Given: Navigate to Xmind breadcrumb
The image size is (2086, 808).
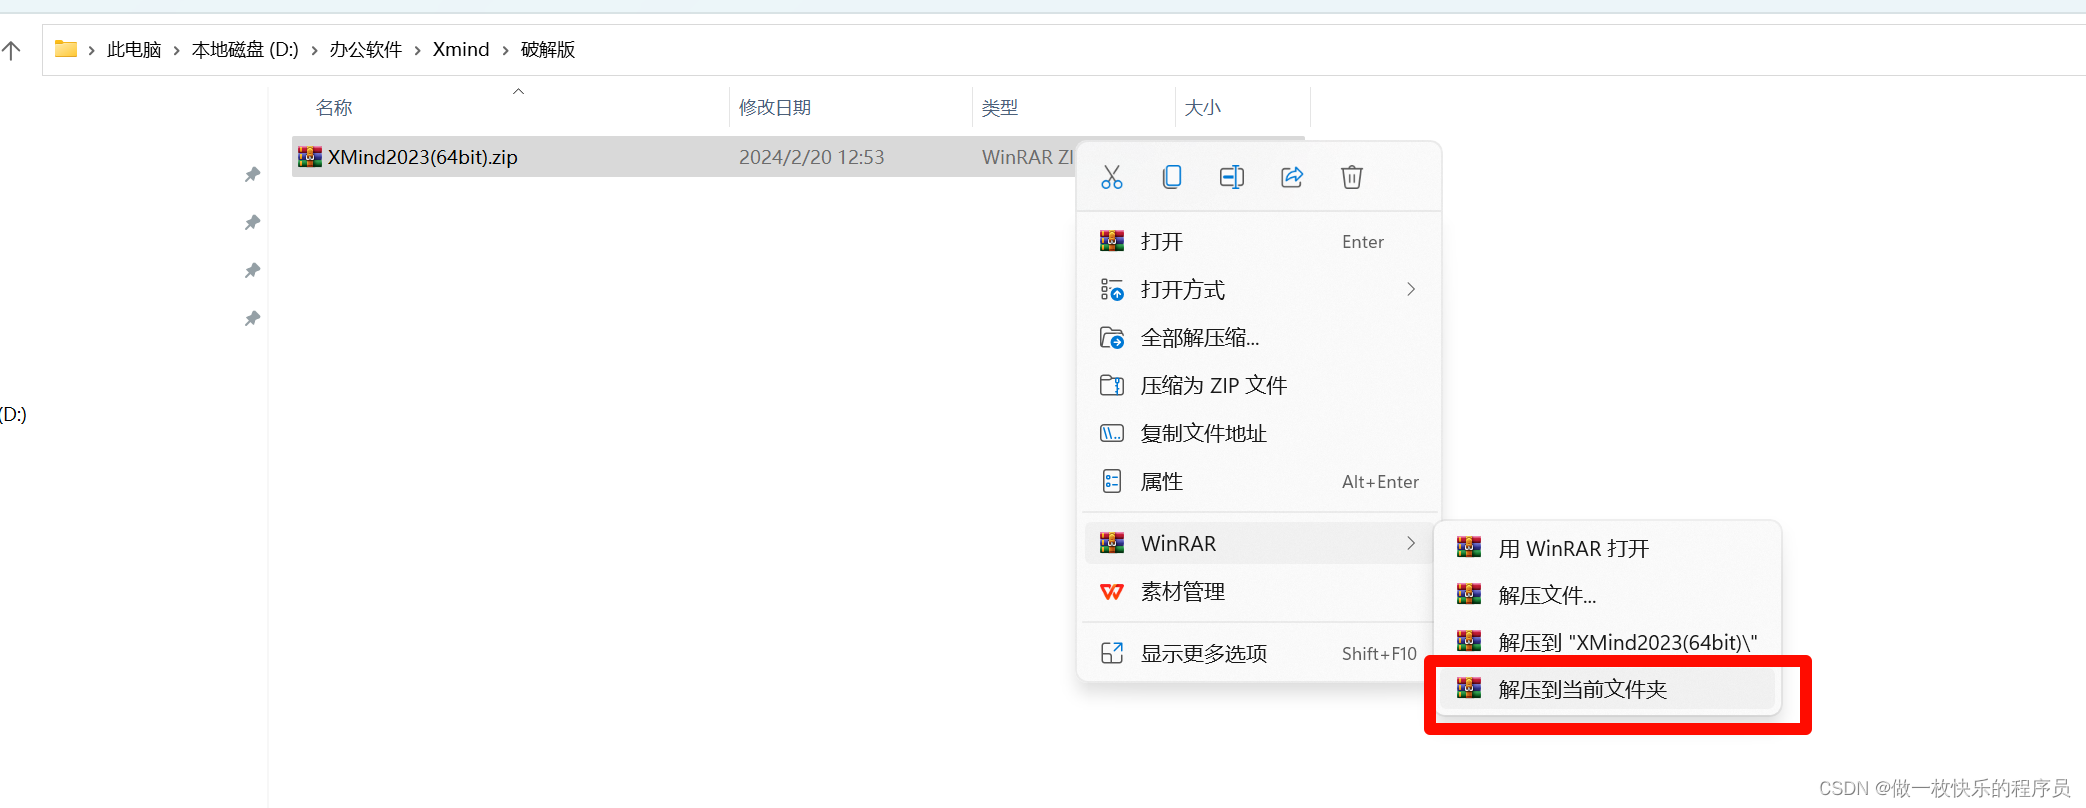Looking at the screenshot, I should (461, 50).
